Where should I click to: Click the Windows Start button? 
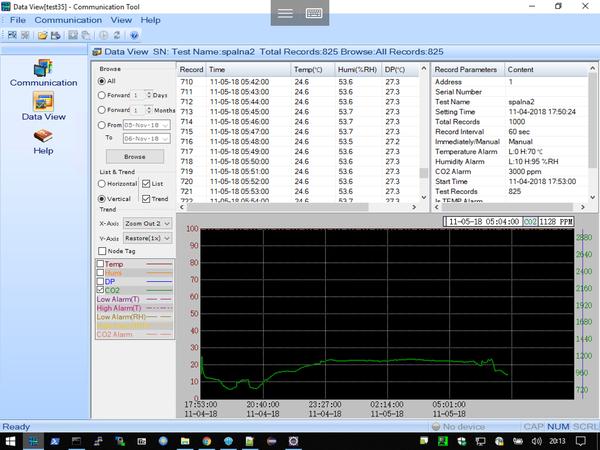tap(13, 440)
